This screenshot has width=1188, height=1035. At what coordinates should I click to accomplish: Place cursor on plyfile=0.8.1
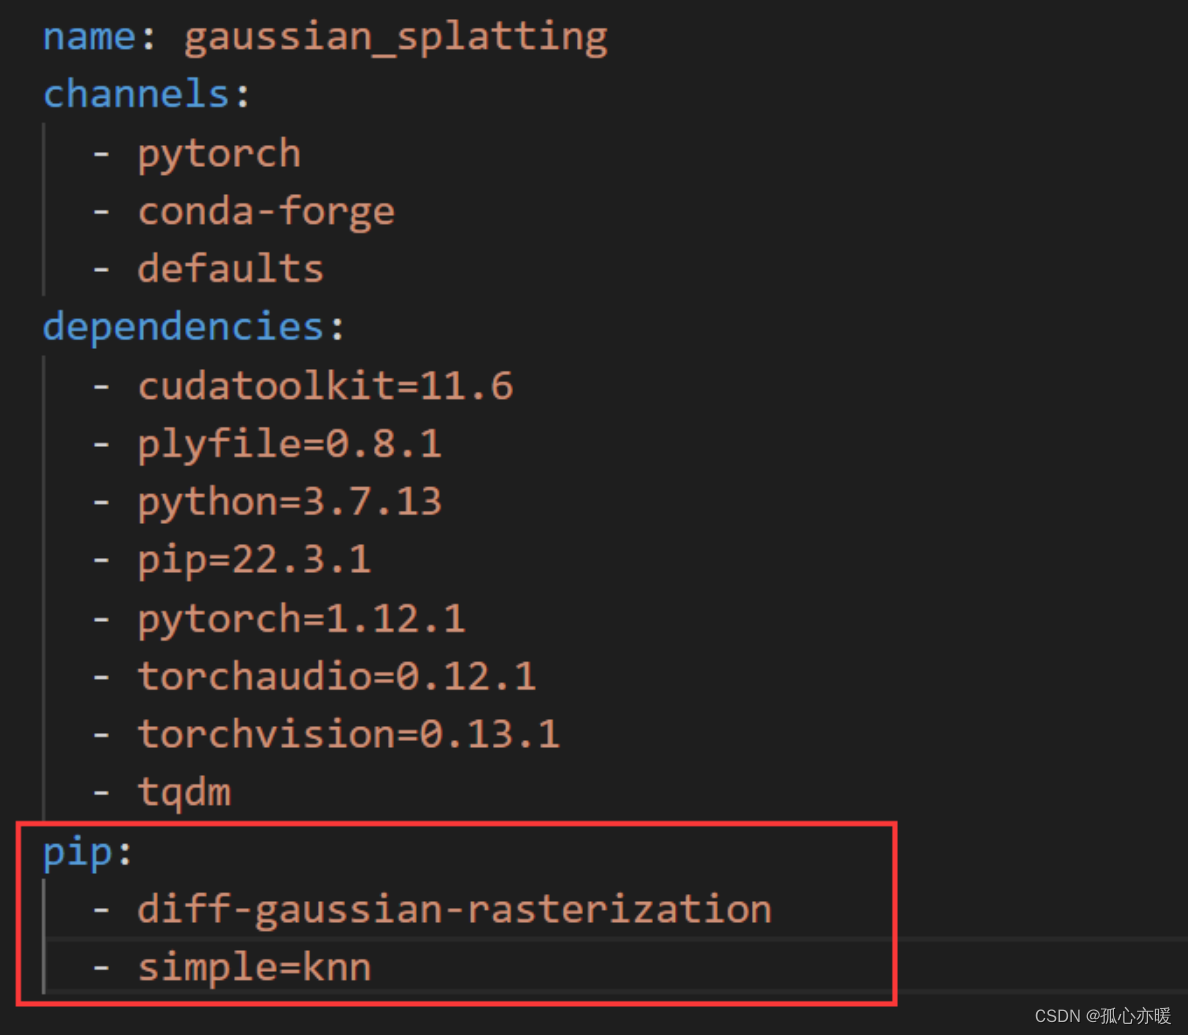point(289,445)
